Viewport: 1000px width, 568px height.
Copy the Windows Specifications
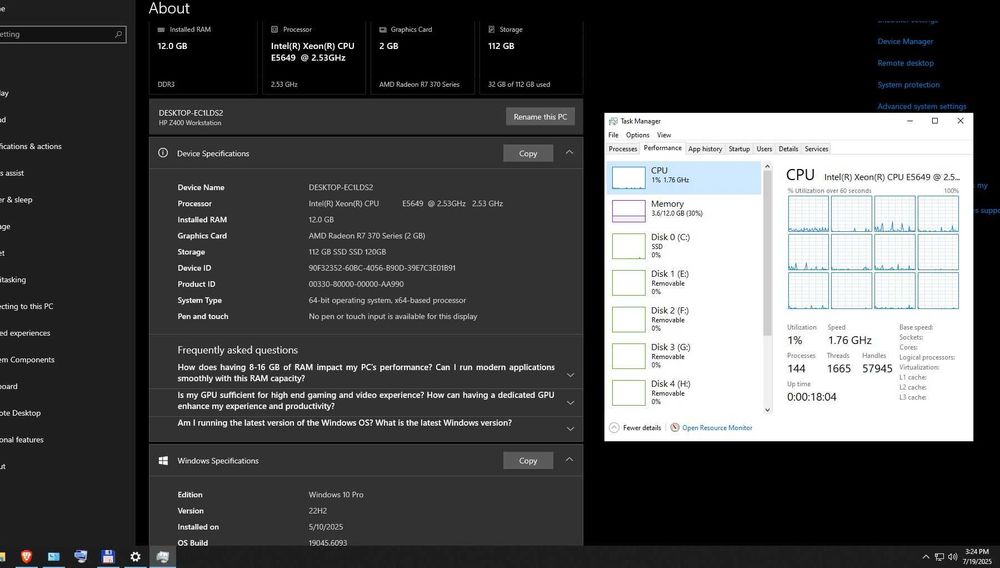[x=527, y=460]
